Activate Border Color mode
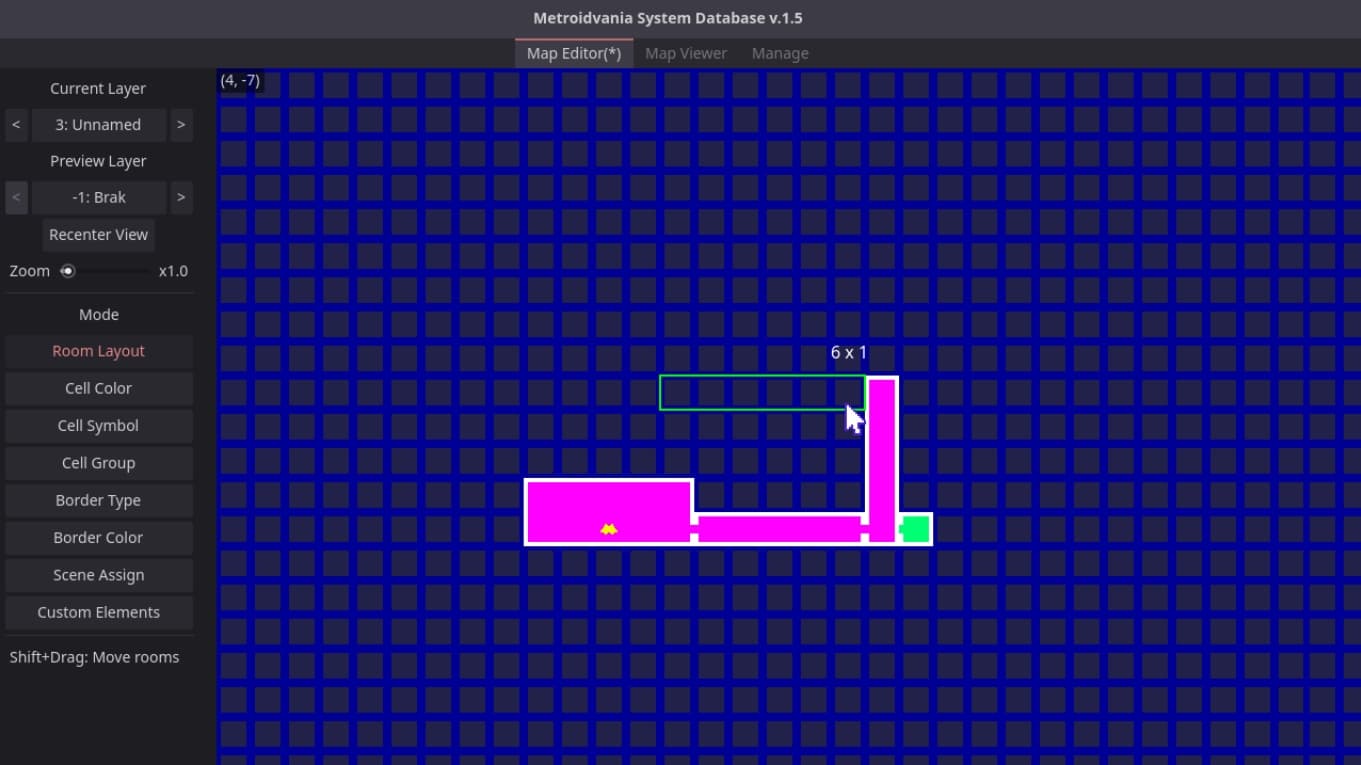Image resolution: width=1361 pixels, height=765 pixels. (98, 537)
